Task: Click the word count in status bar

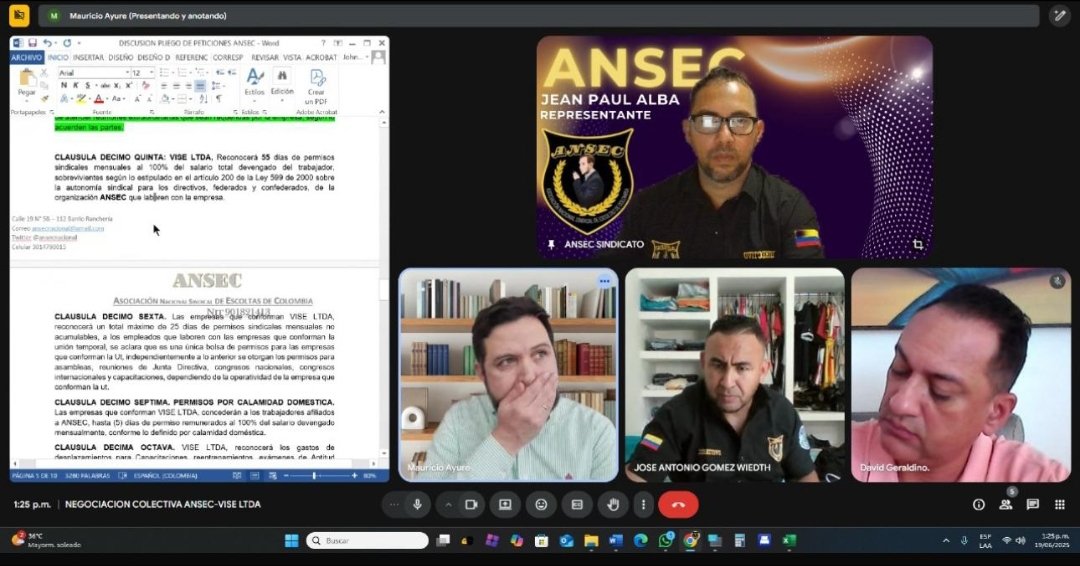Action: pos(87,476)
